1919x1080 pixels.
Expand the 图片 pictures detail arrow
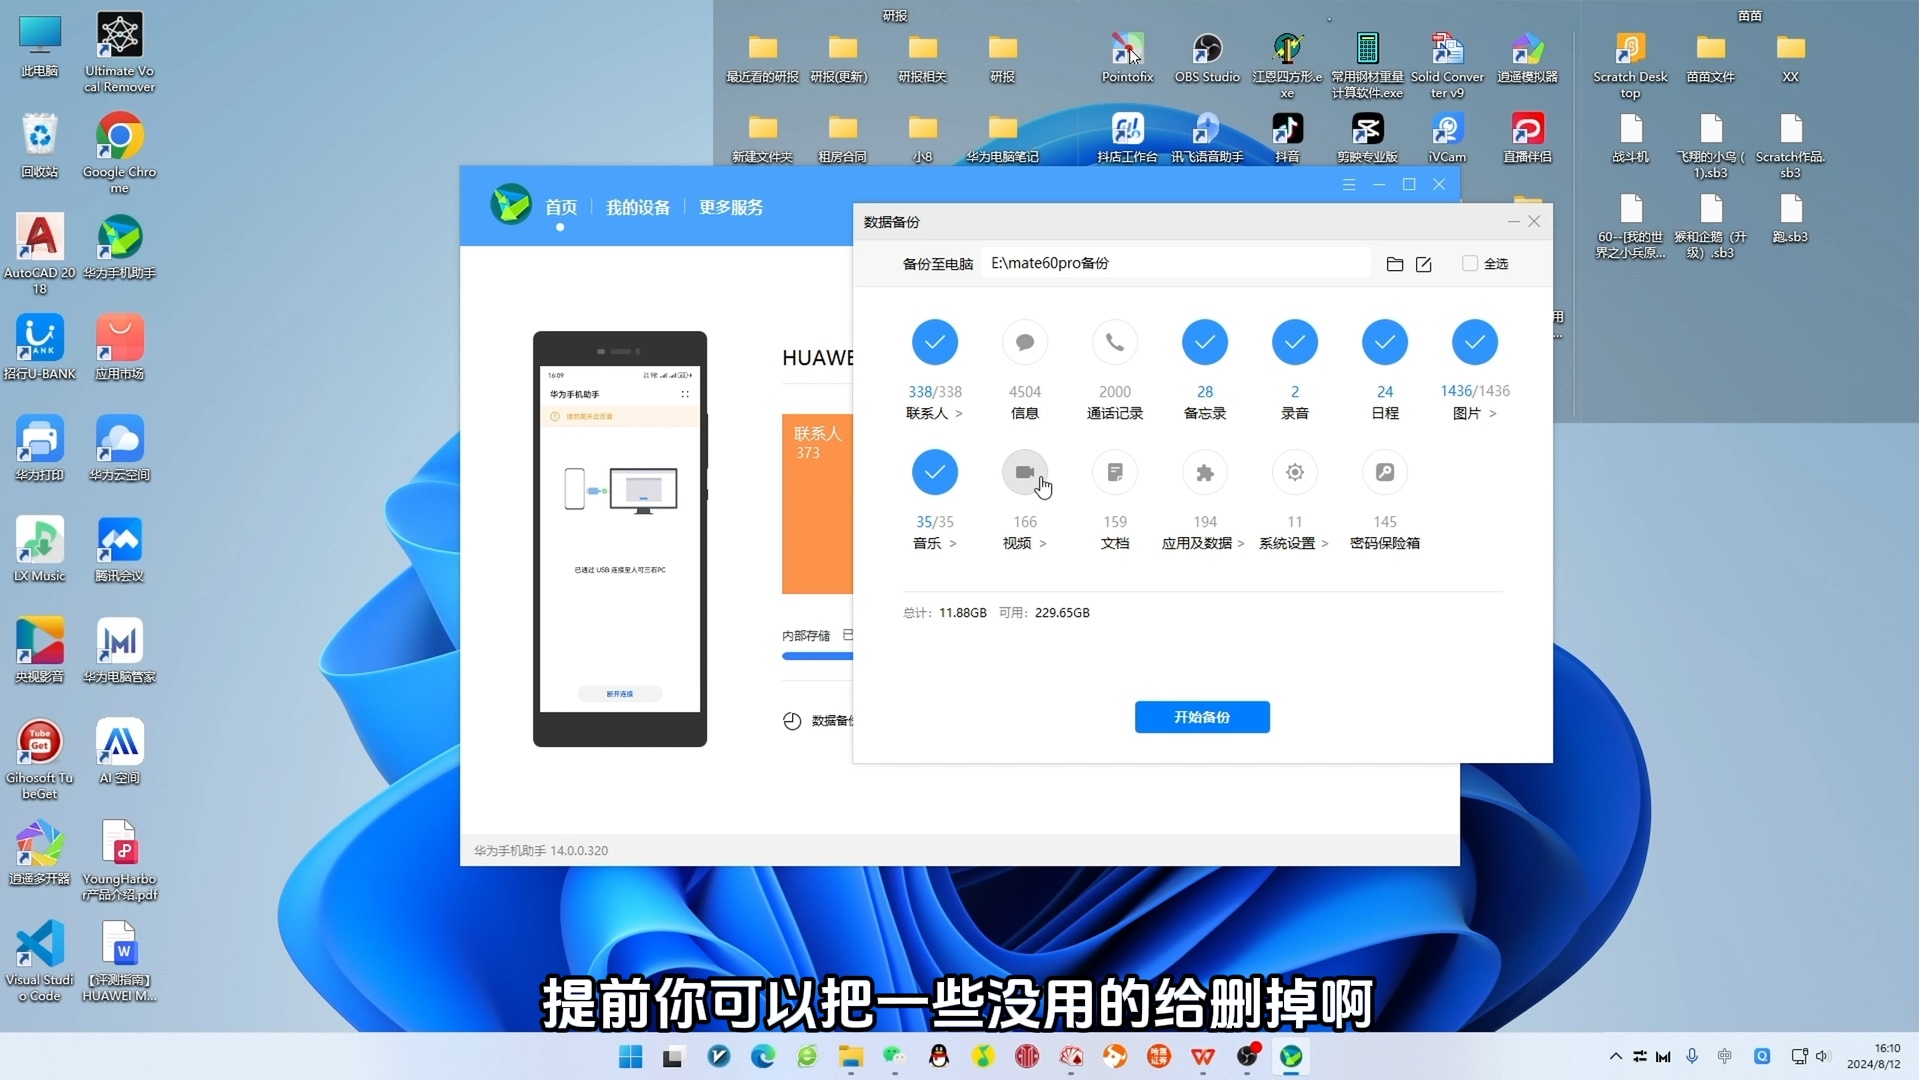coord(1493,414)
